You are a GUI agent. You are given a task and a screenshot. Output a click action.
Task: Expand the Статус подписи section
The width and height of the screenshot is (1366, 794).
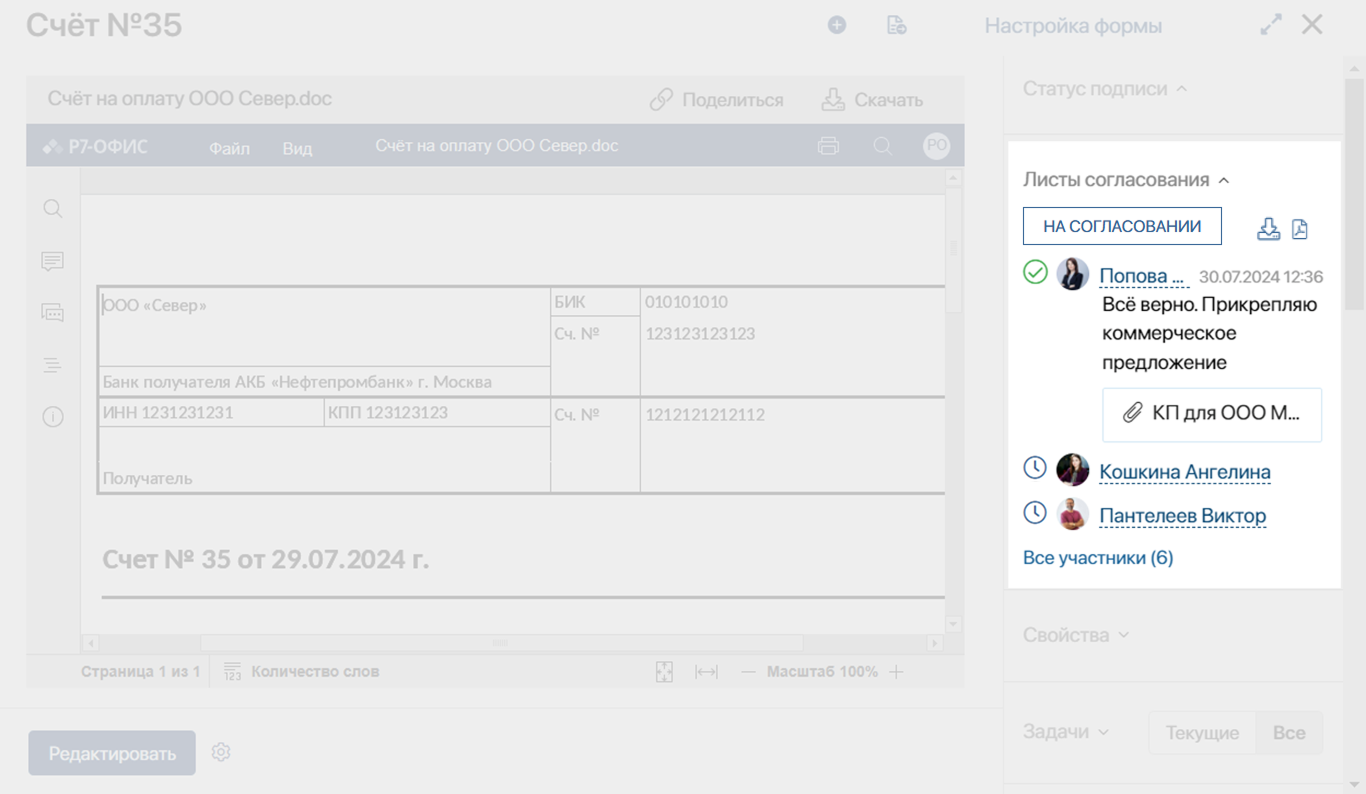1105,89
